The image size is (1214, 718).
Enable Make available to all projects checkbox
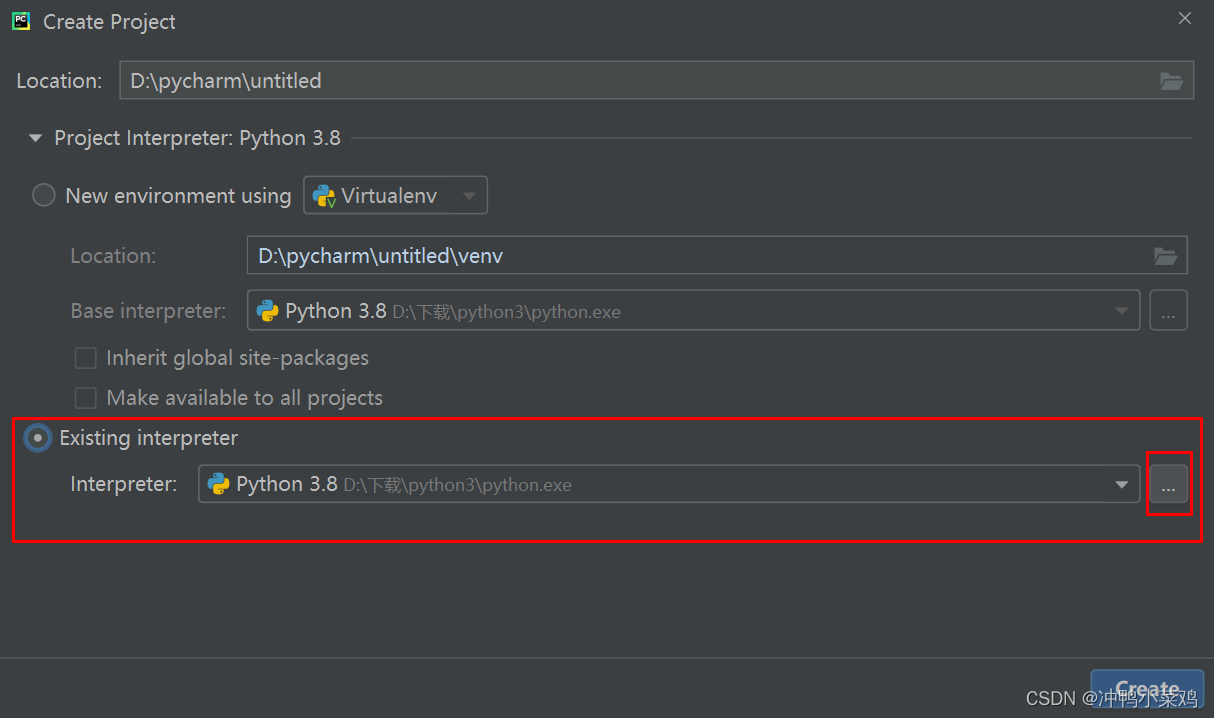[86, 398]
